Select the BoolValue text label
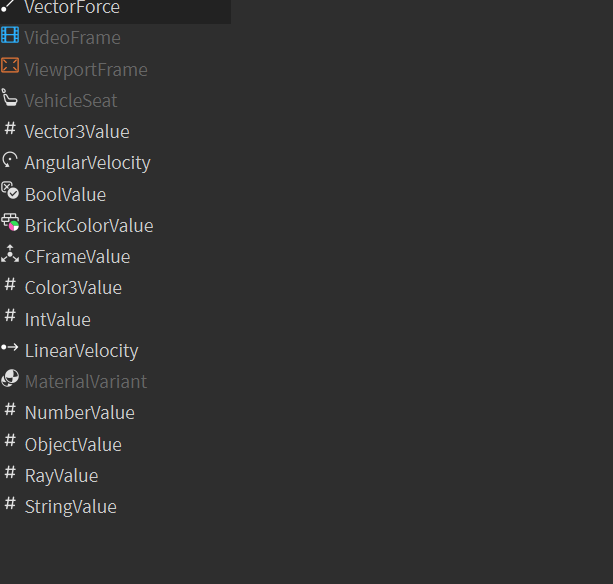This screenshot has width=613, height=584. (x=65, y=195)
